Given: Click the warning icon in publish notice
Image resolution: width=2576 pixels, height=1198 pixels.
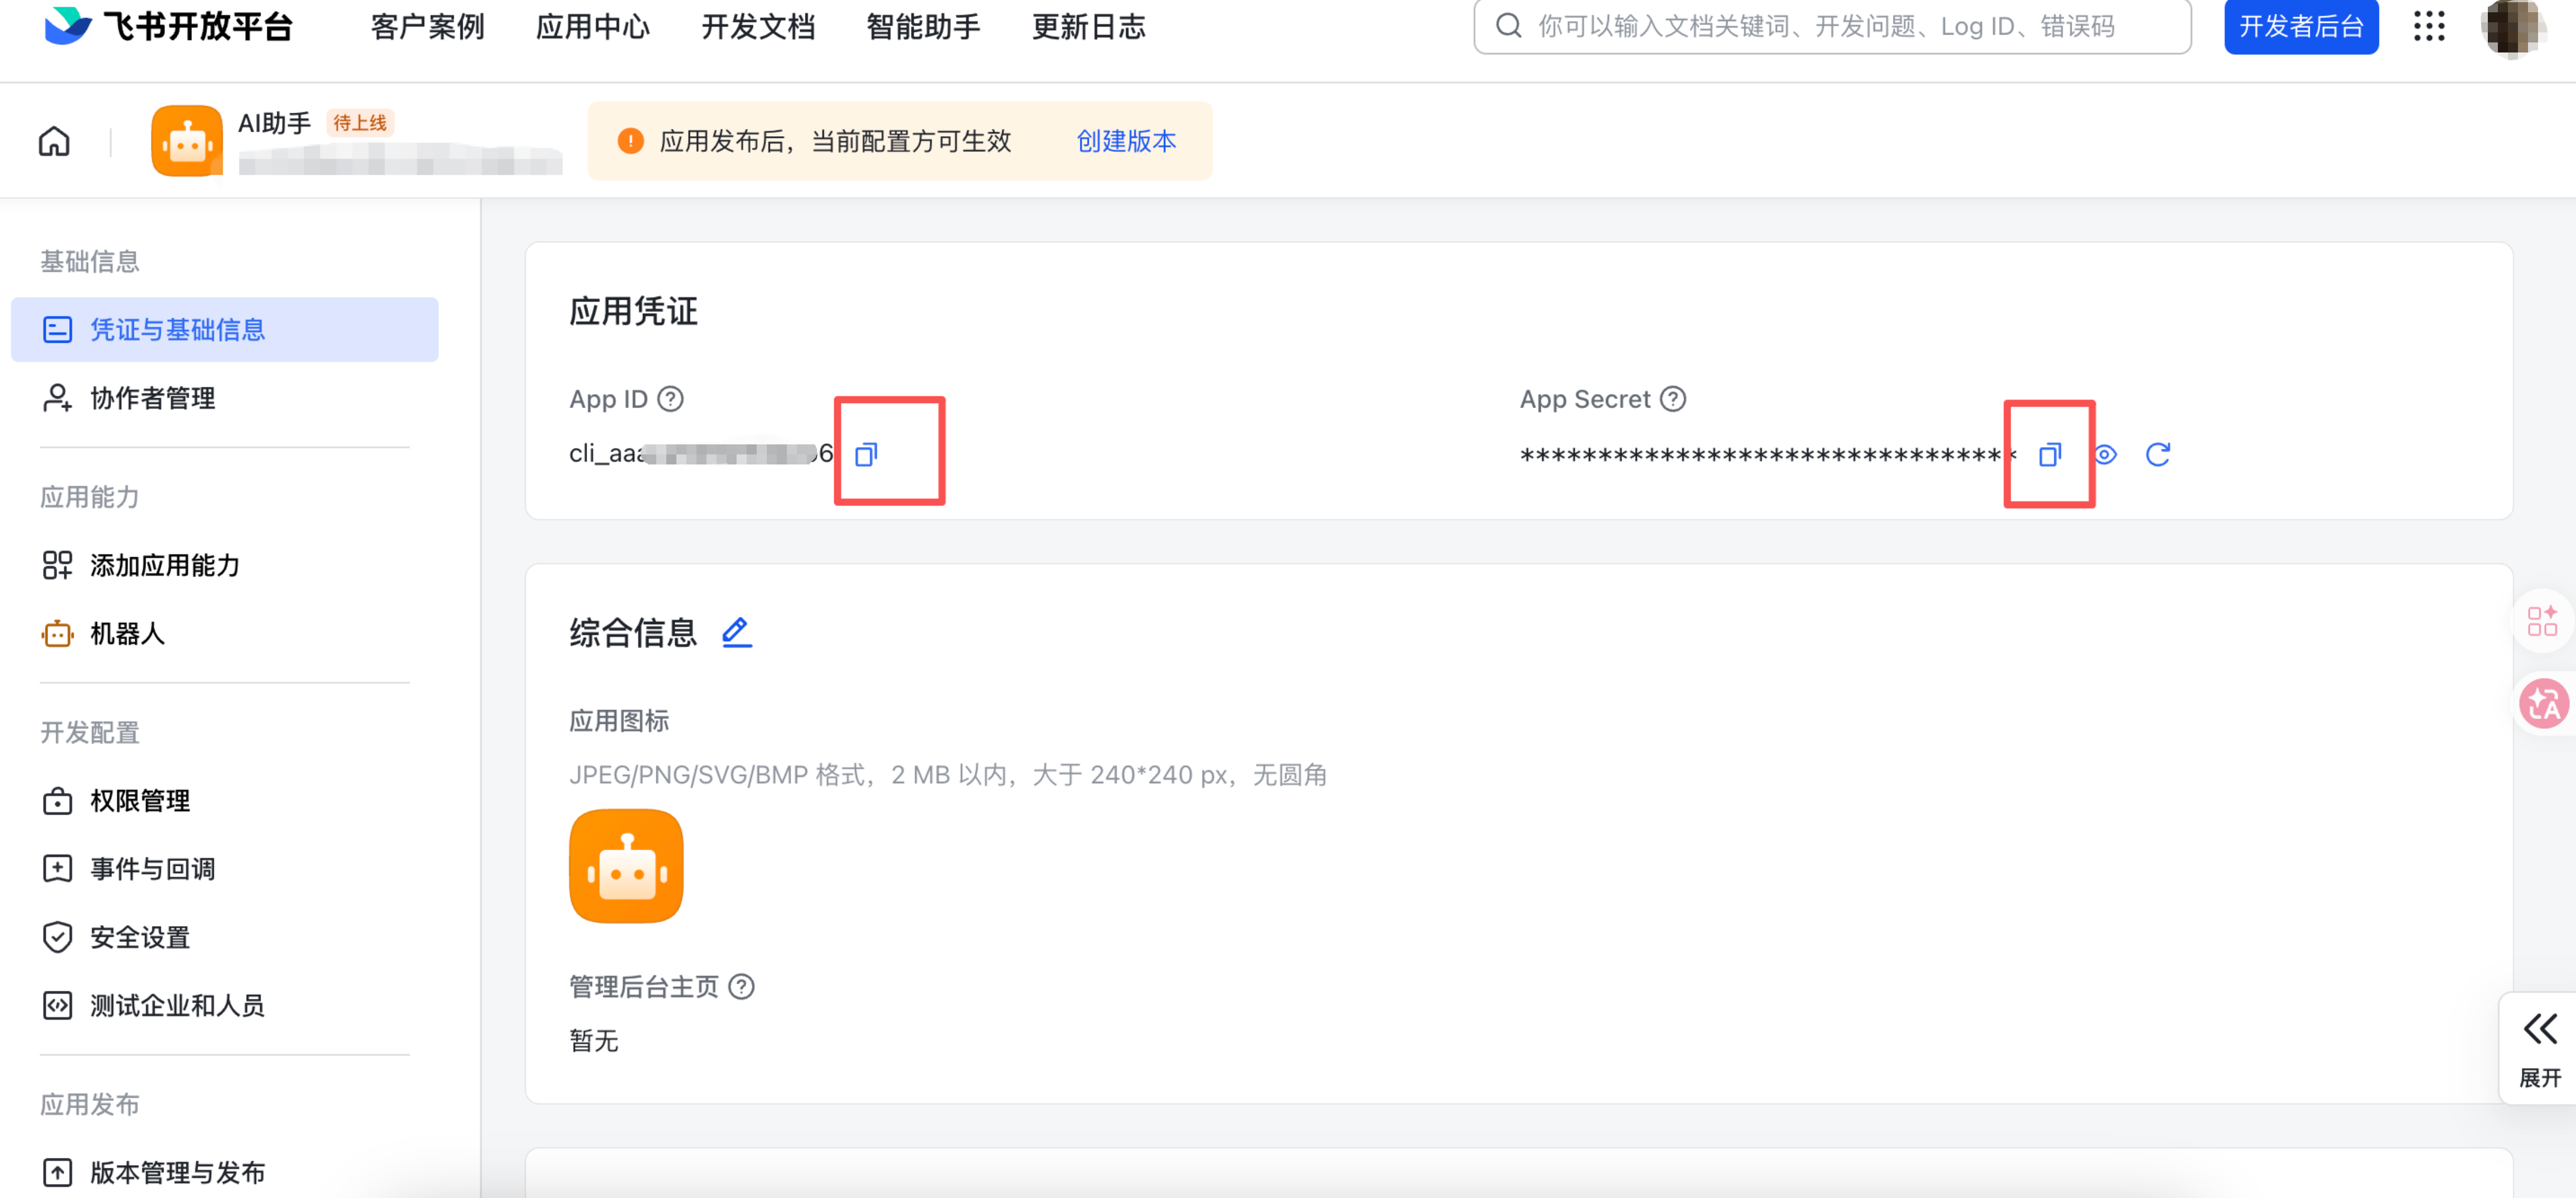Looking at the screenshot, I should tap(630, 141).
